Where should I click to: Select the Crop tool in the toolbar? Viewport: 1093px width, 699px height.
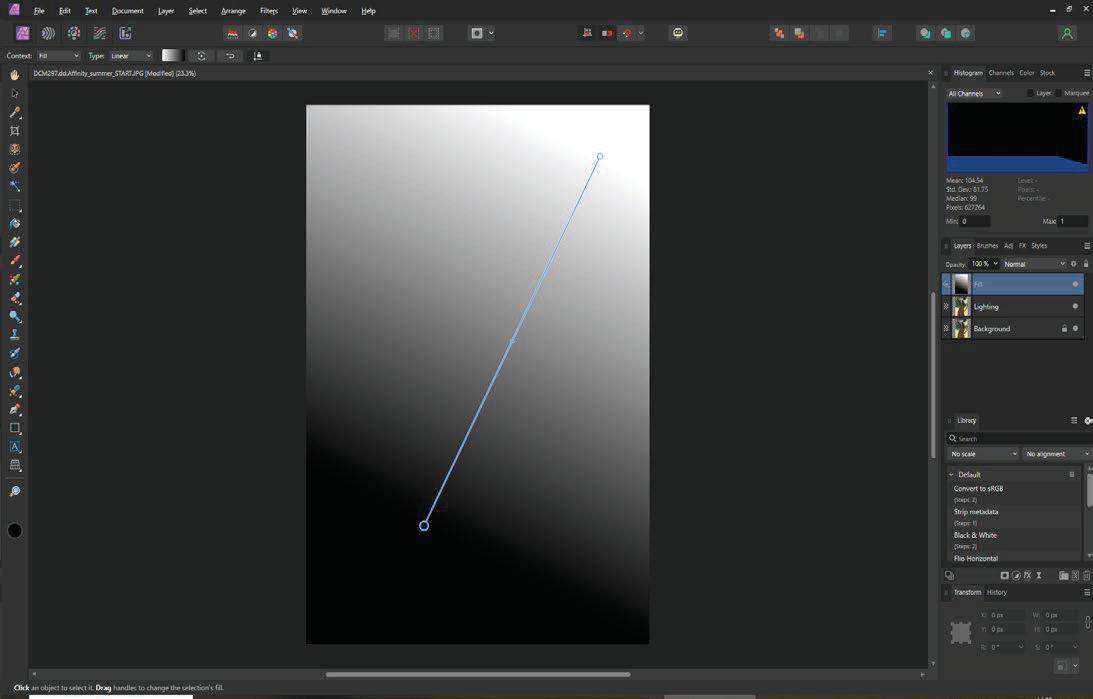pos(14,131)
